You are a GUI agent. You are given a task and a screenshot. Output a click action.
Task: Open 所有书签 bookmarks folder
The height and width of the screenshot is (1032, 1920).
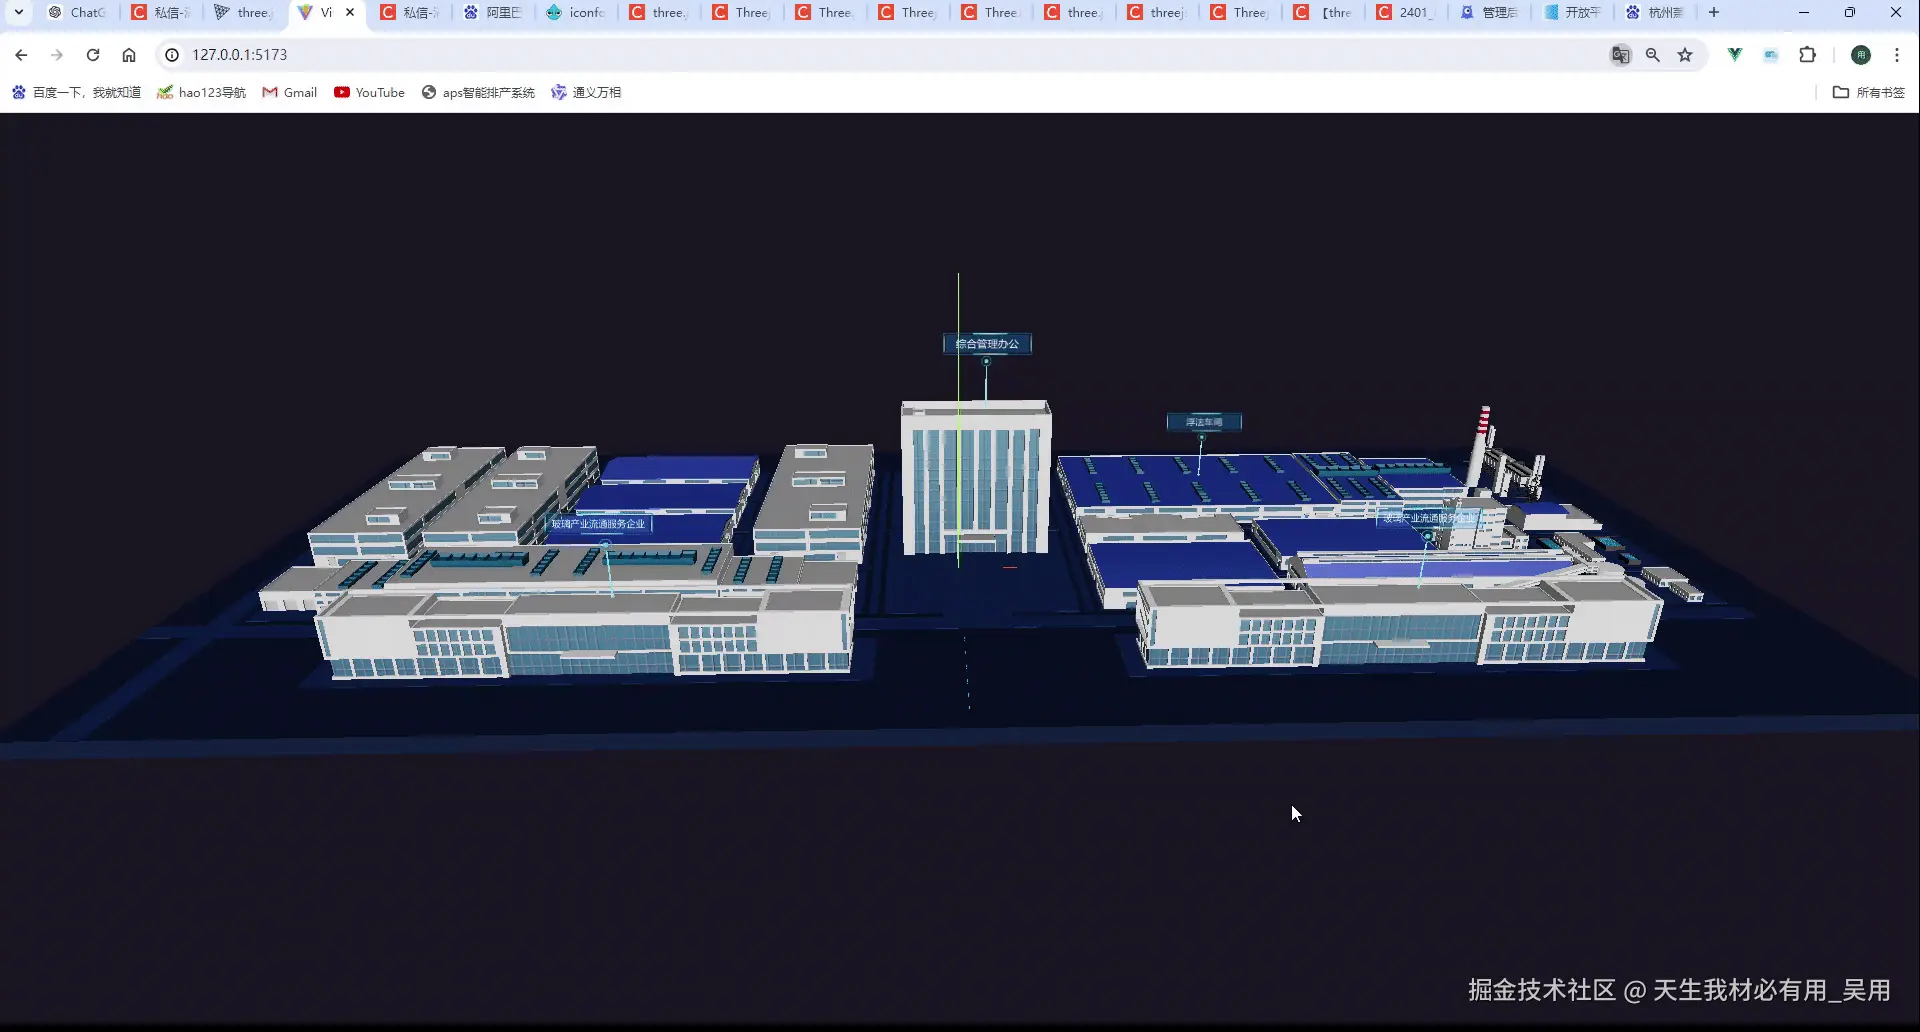(1868, 92)
